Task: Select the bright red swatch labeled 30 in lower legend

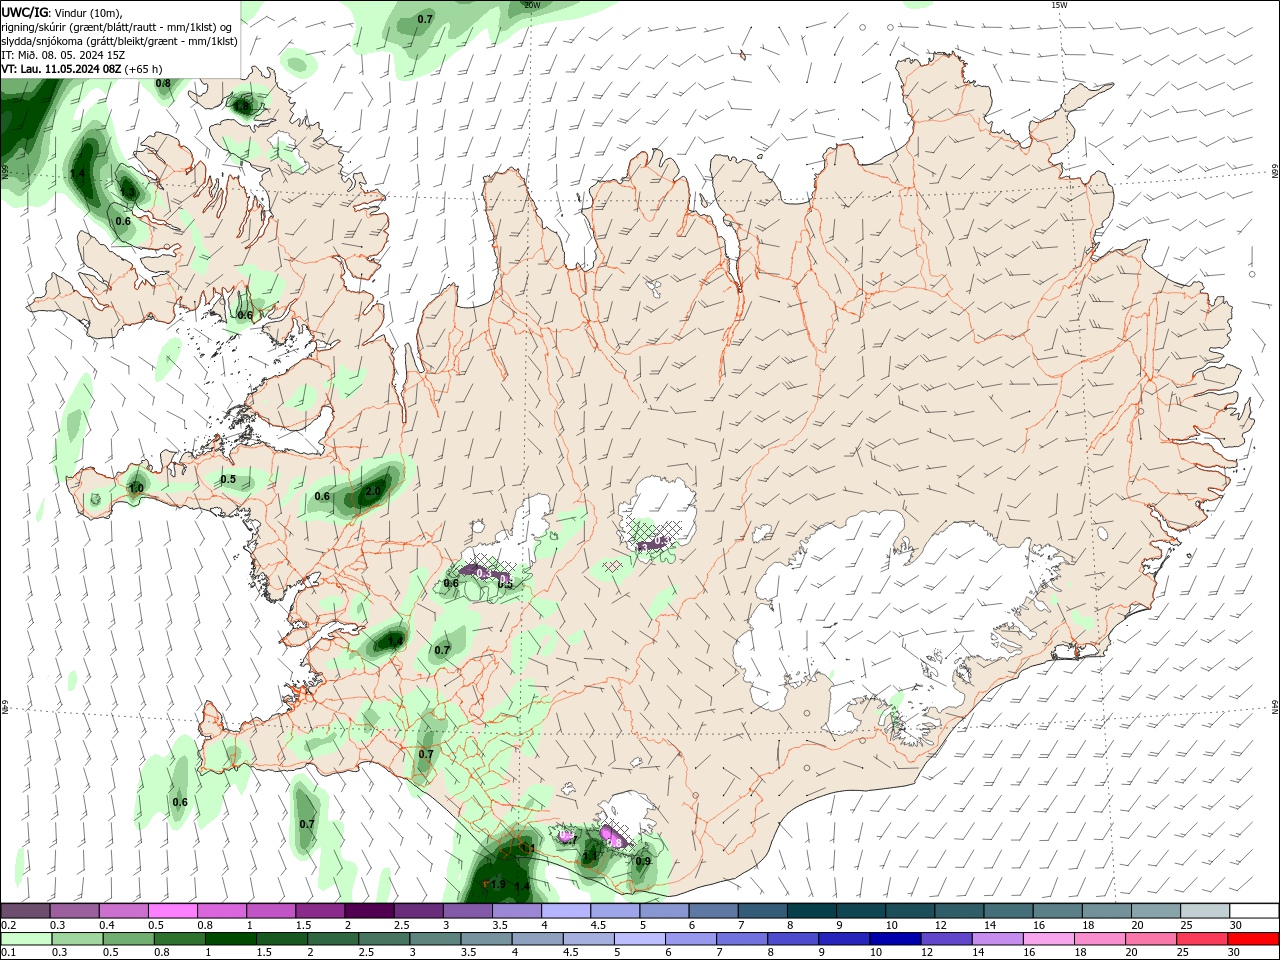Action: pos(1253,939)
